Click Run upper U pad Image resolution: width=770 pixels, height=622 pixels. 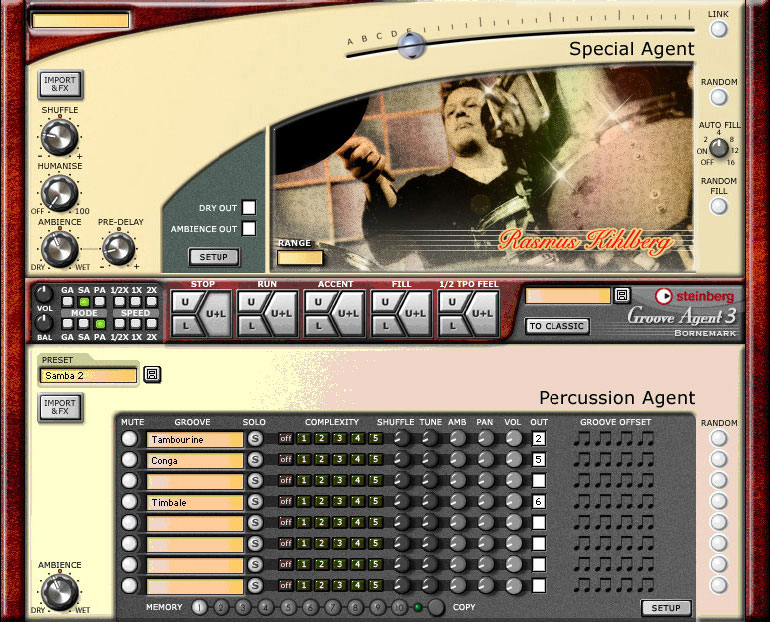tap(251, 302)
